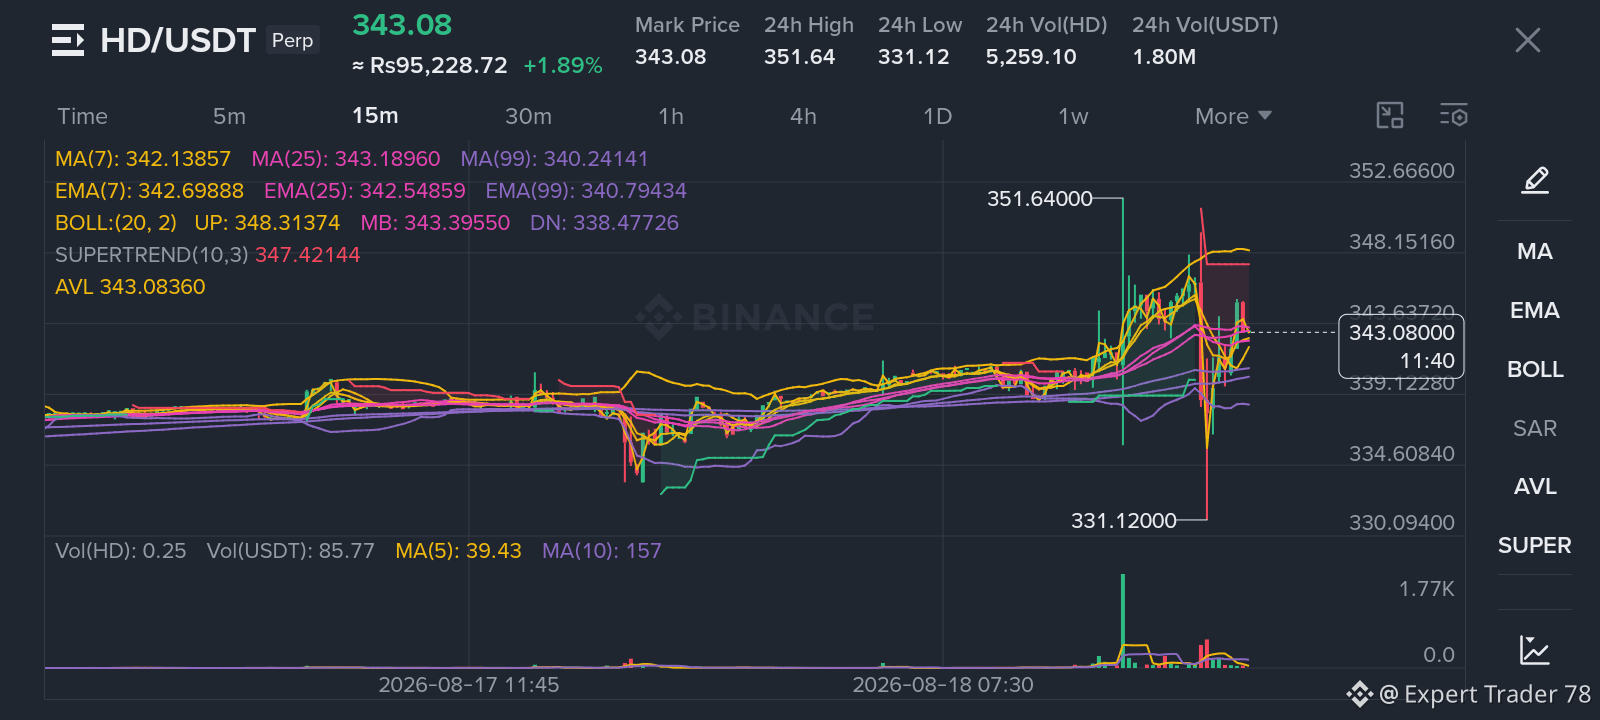Click the DN: 338.47726 legend value

(604, 223)
